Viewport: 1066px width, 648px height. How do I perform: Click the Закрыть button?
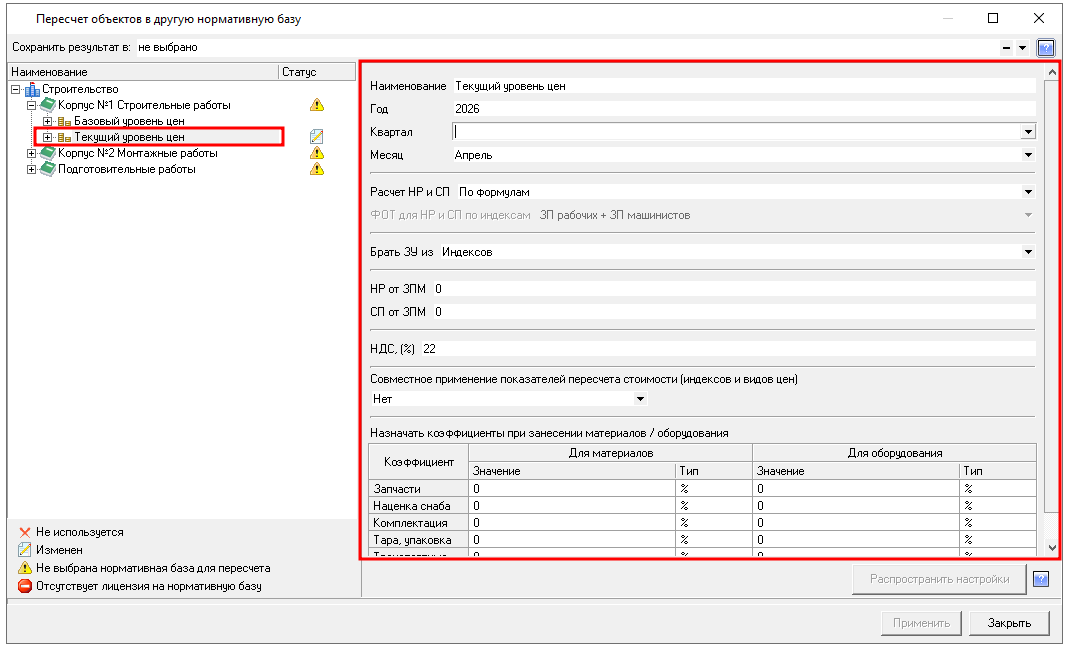tap(1009, 623)
